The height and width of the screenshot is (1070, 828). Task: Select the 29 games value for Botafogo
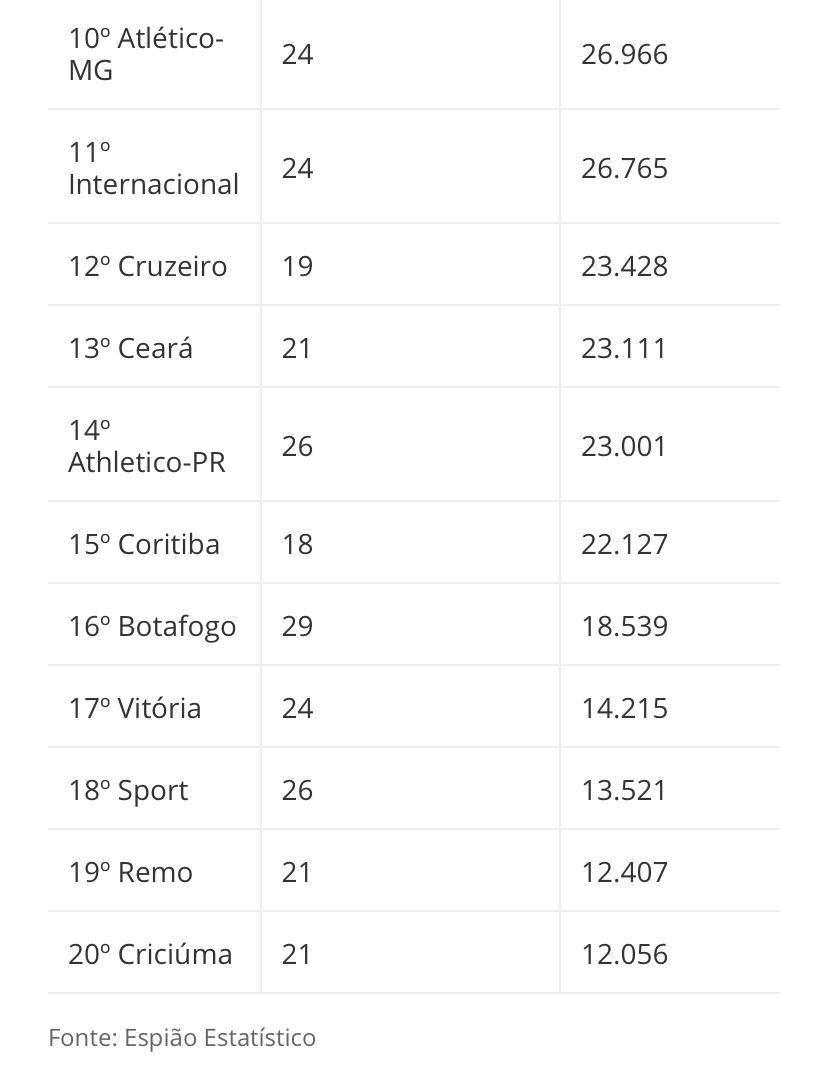click(x=298, y=626)
